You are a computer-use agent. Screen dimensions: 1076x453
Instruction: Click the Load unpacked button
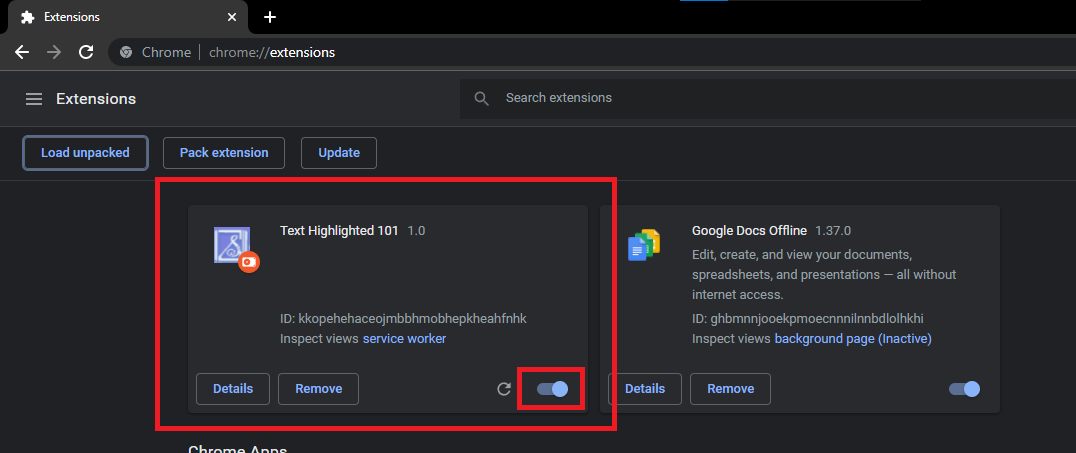pyautogui.click(x=85, y=152)
